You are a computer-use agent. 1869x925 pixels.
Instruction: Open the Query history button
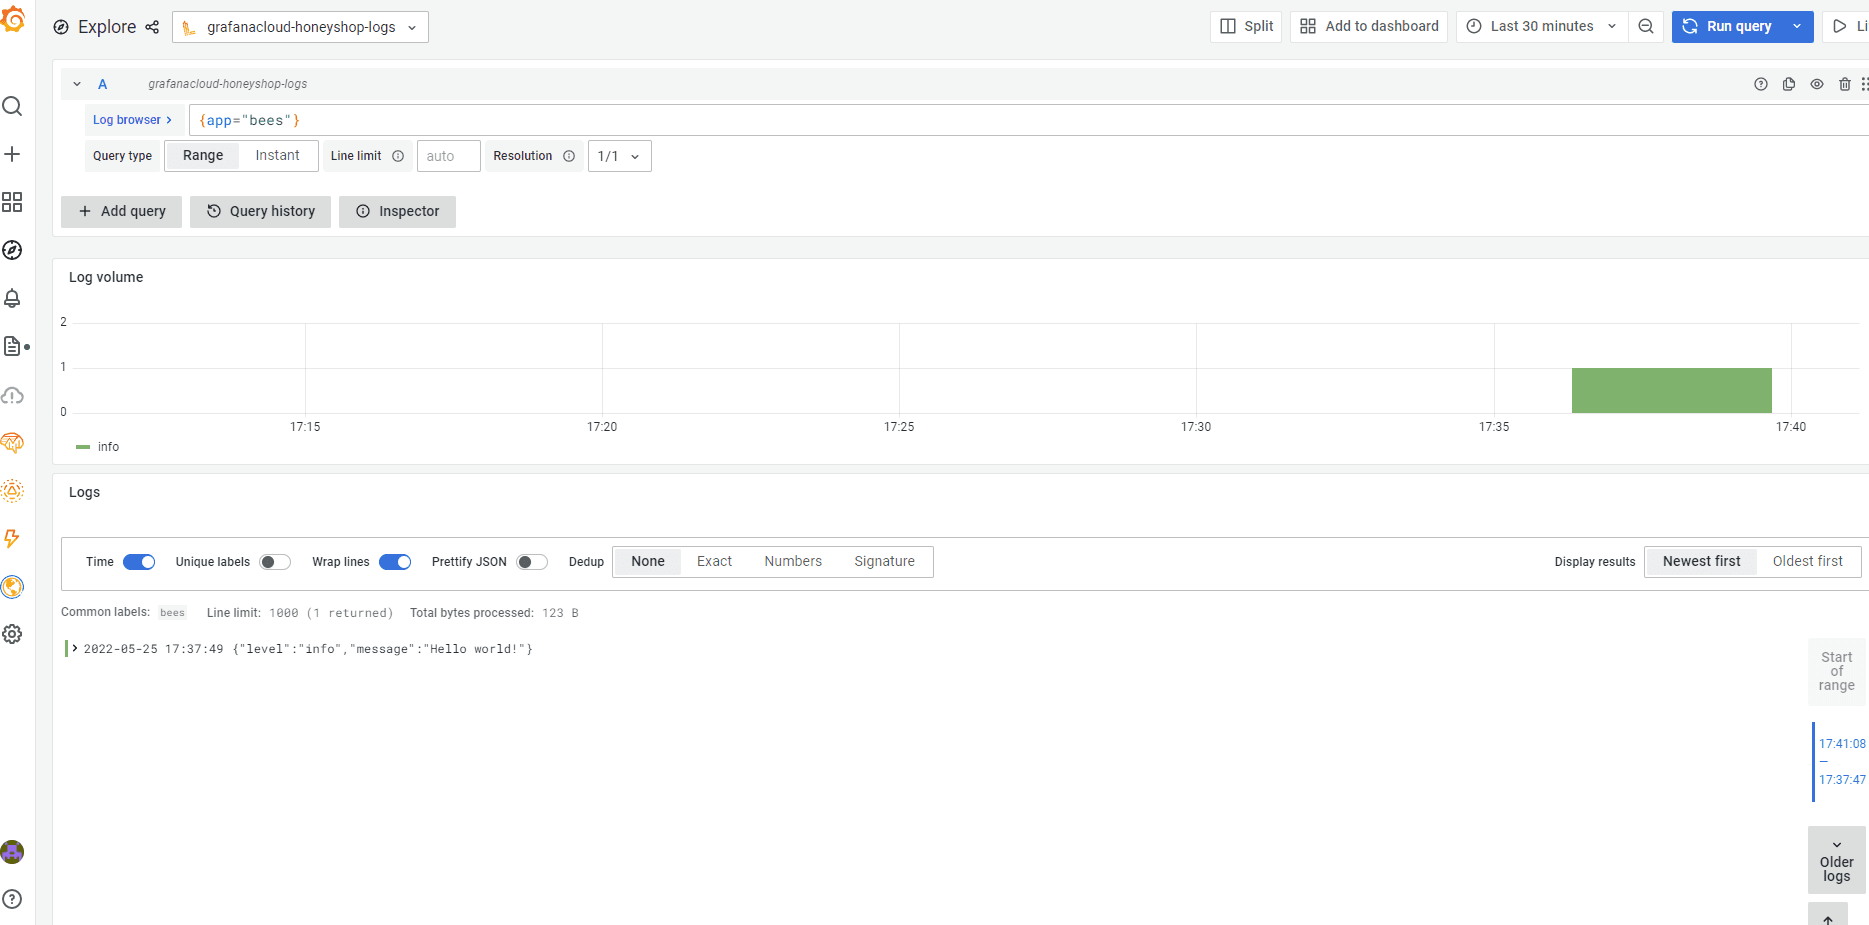(x=260, y=212)
